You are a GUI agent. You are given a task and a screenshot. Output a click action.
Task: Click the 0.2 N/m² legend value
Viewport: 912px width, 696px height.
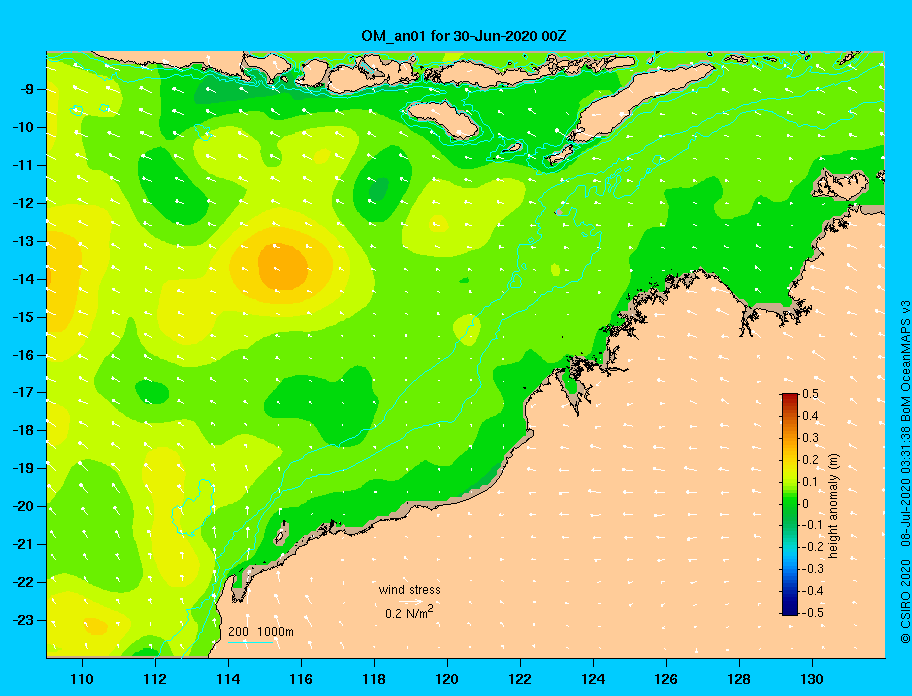click(x=409, y=612)
